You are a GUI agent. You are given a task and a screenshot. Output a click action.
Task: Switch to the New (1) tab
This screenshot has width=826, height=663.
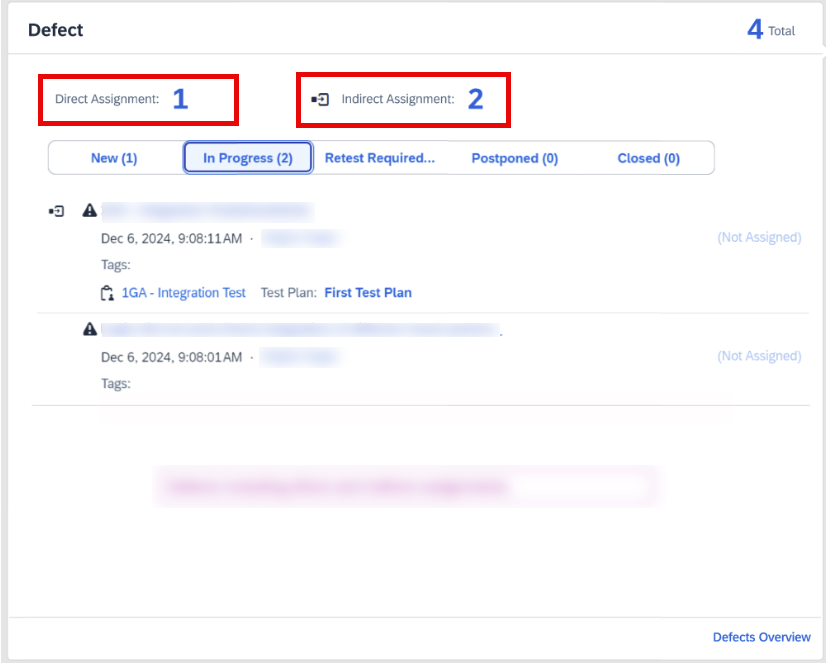click(114, 158)
